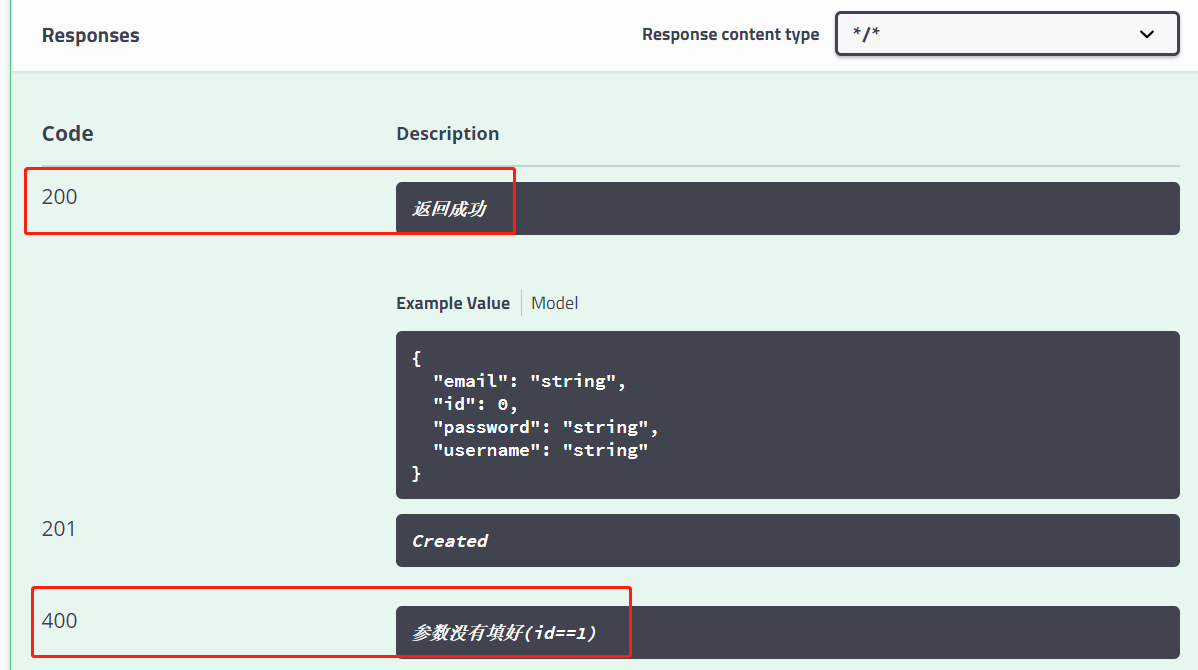Click the dropdown chevron arrow icon

point(1147,34)
